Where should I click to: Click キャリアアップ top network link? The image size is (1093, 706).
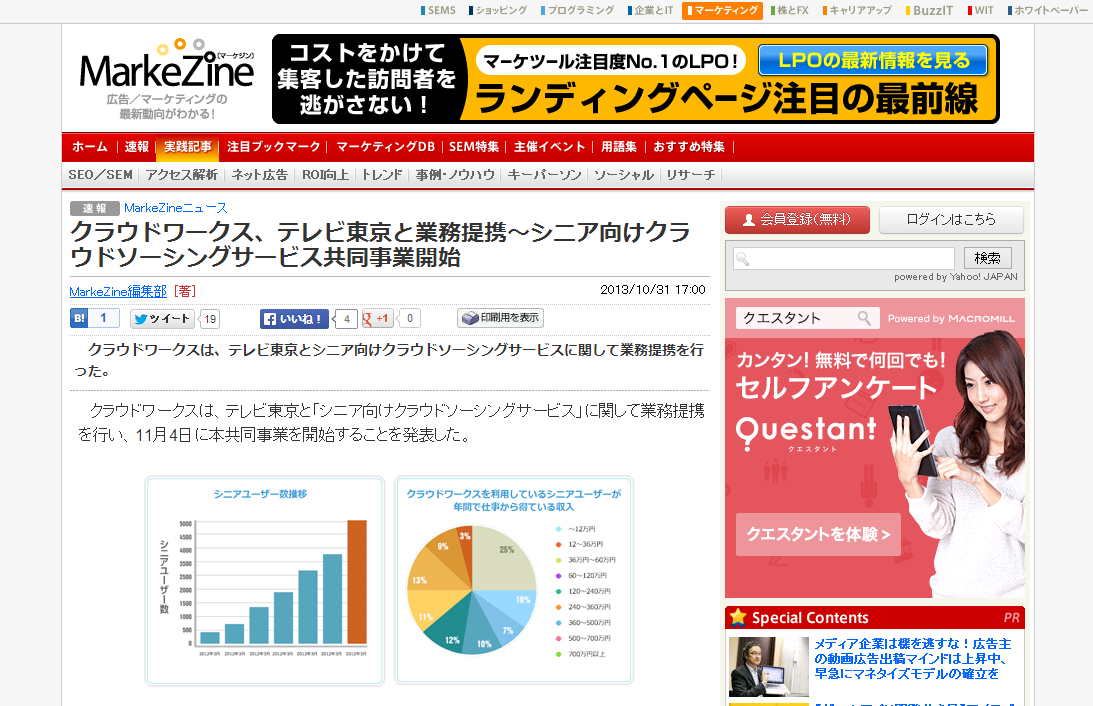pos(857,10)
